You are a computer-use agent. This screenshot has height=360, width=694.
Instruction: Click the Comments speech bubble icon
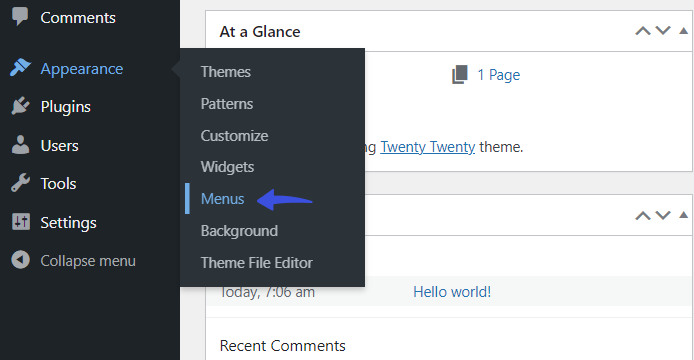(x=20, y=16)
